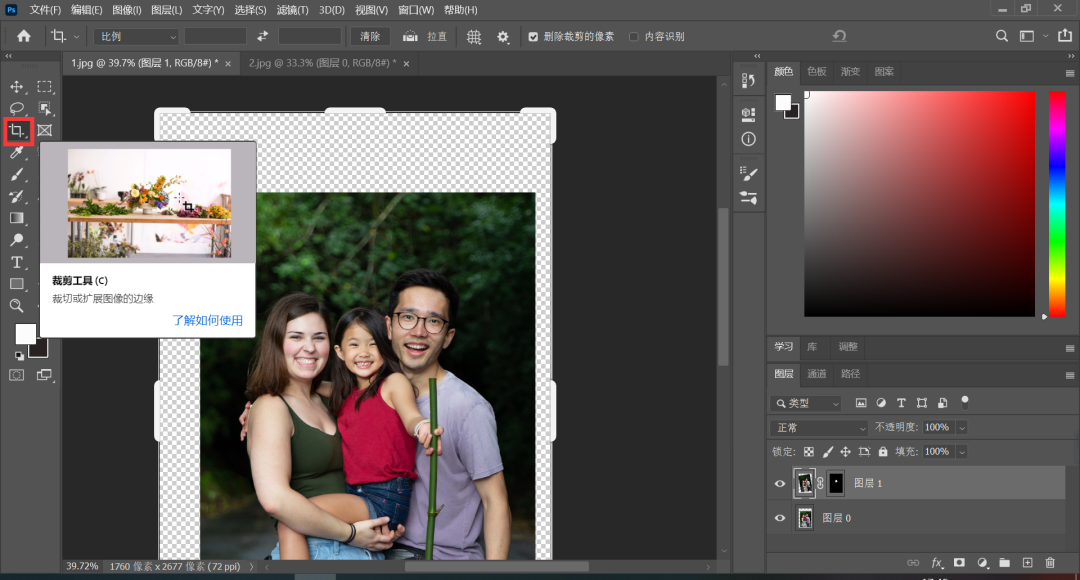This screenshot has height=580, width=1080.
Task: Open the 滤镜(T) menu
Action: pyautogui.click(x=292, y=10)
